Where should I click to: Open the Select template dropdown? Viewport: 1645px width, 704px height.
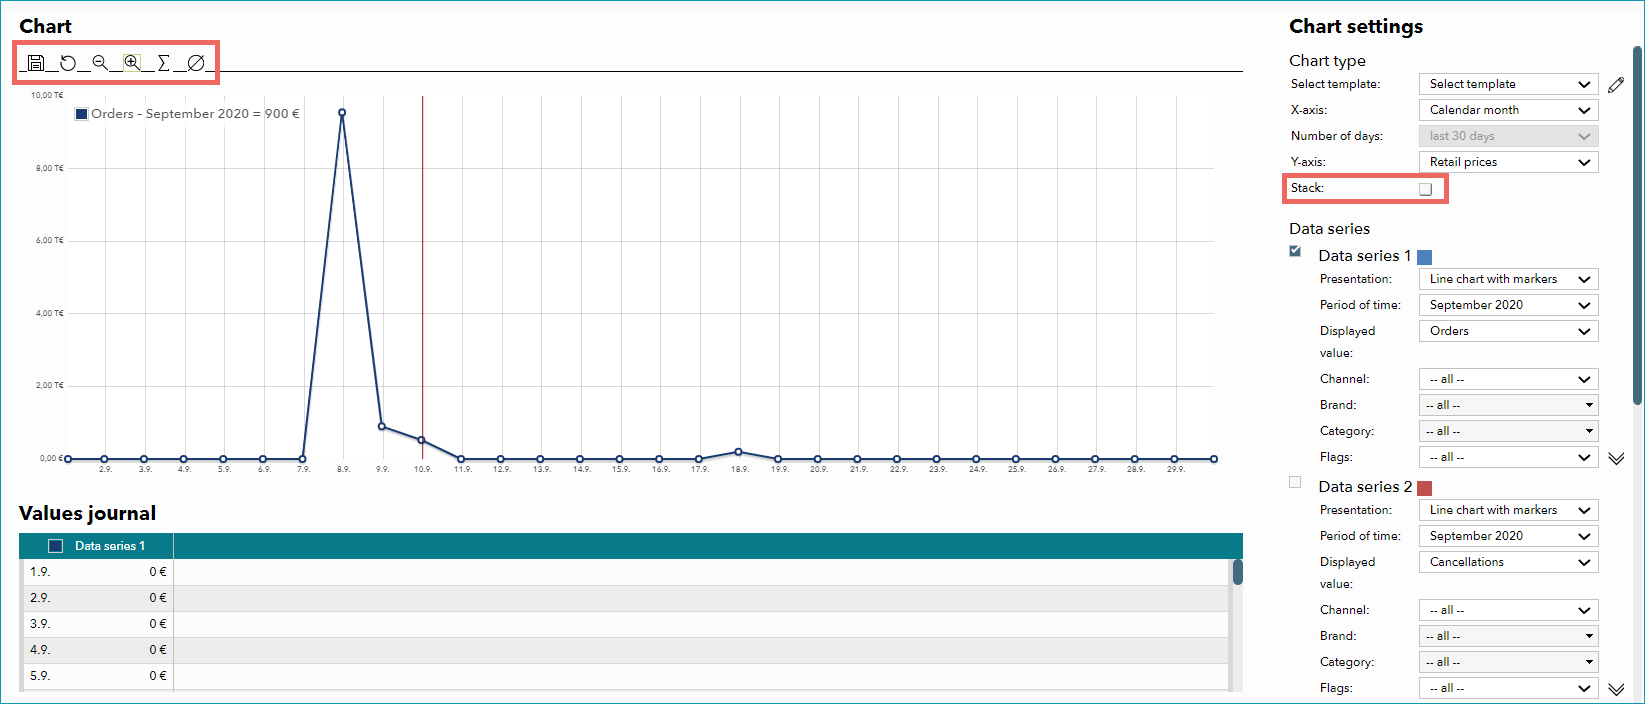pos(1508,84)
